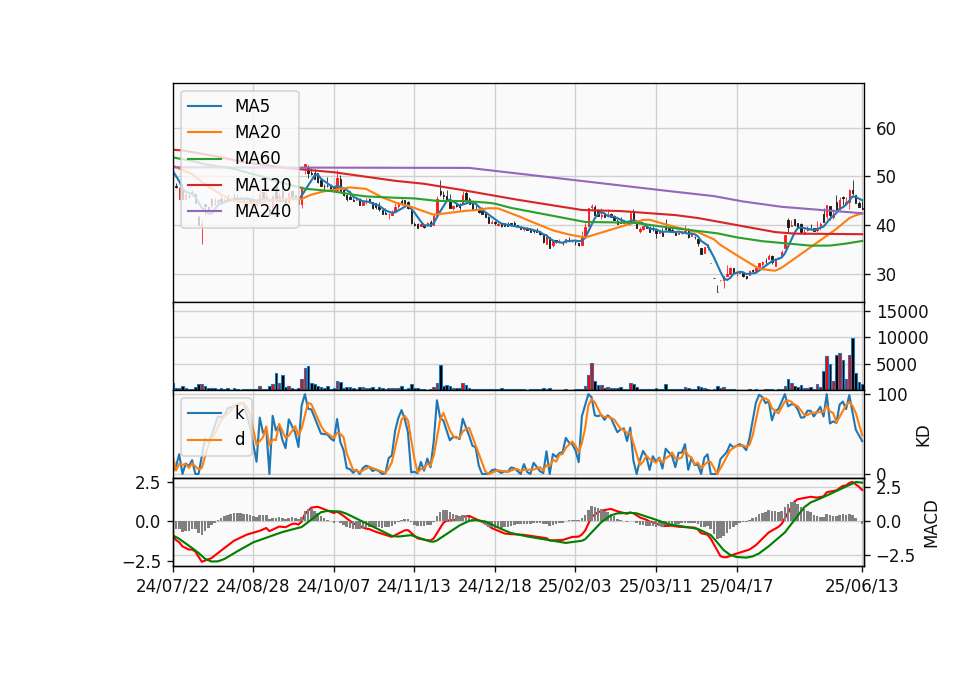Select the 24/11/13 date axis label
The width and height of the screenshot is (960, 690).
414,586
